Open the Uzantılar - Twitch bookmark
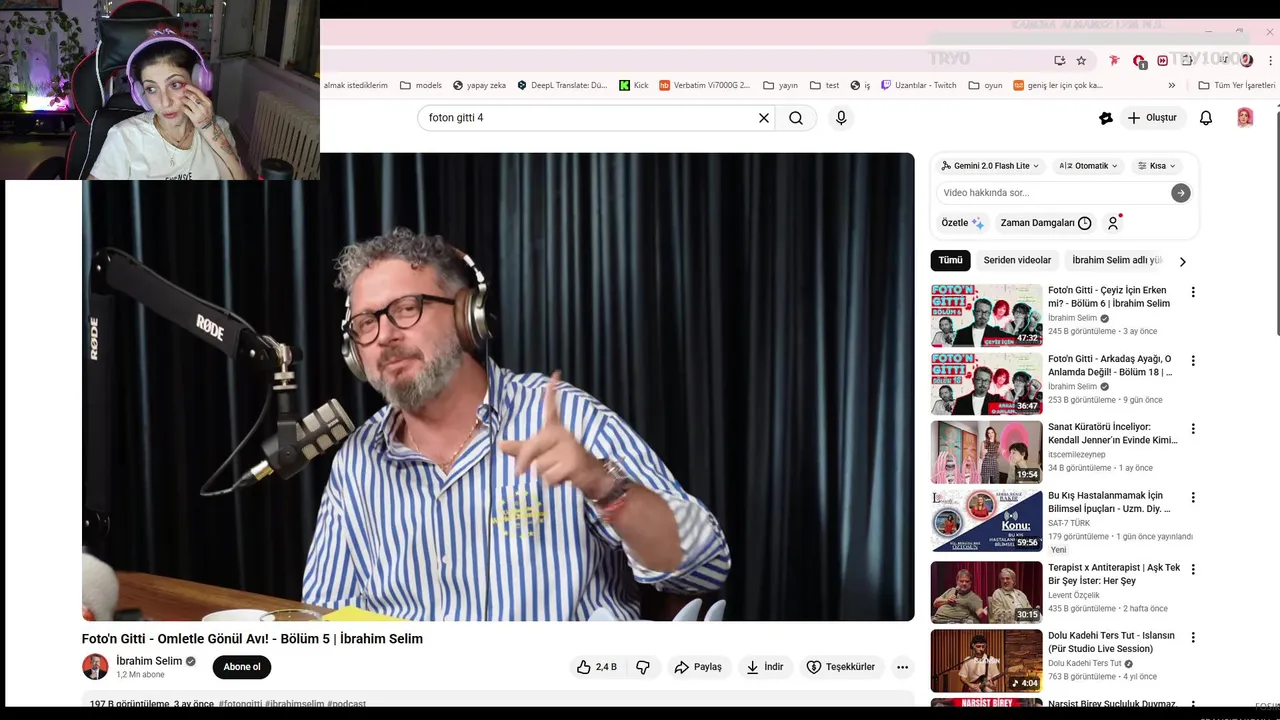The height and width of the screenshot is (720, 1280). pyautogui.click(x=919, y=85)
